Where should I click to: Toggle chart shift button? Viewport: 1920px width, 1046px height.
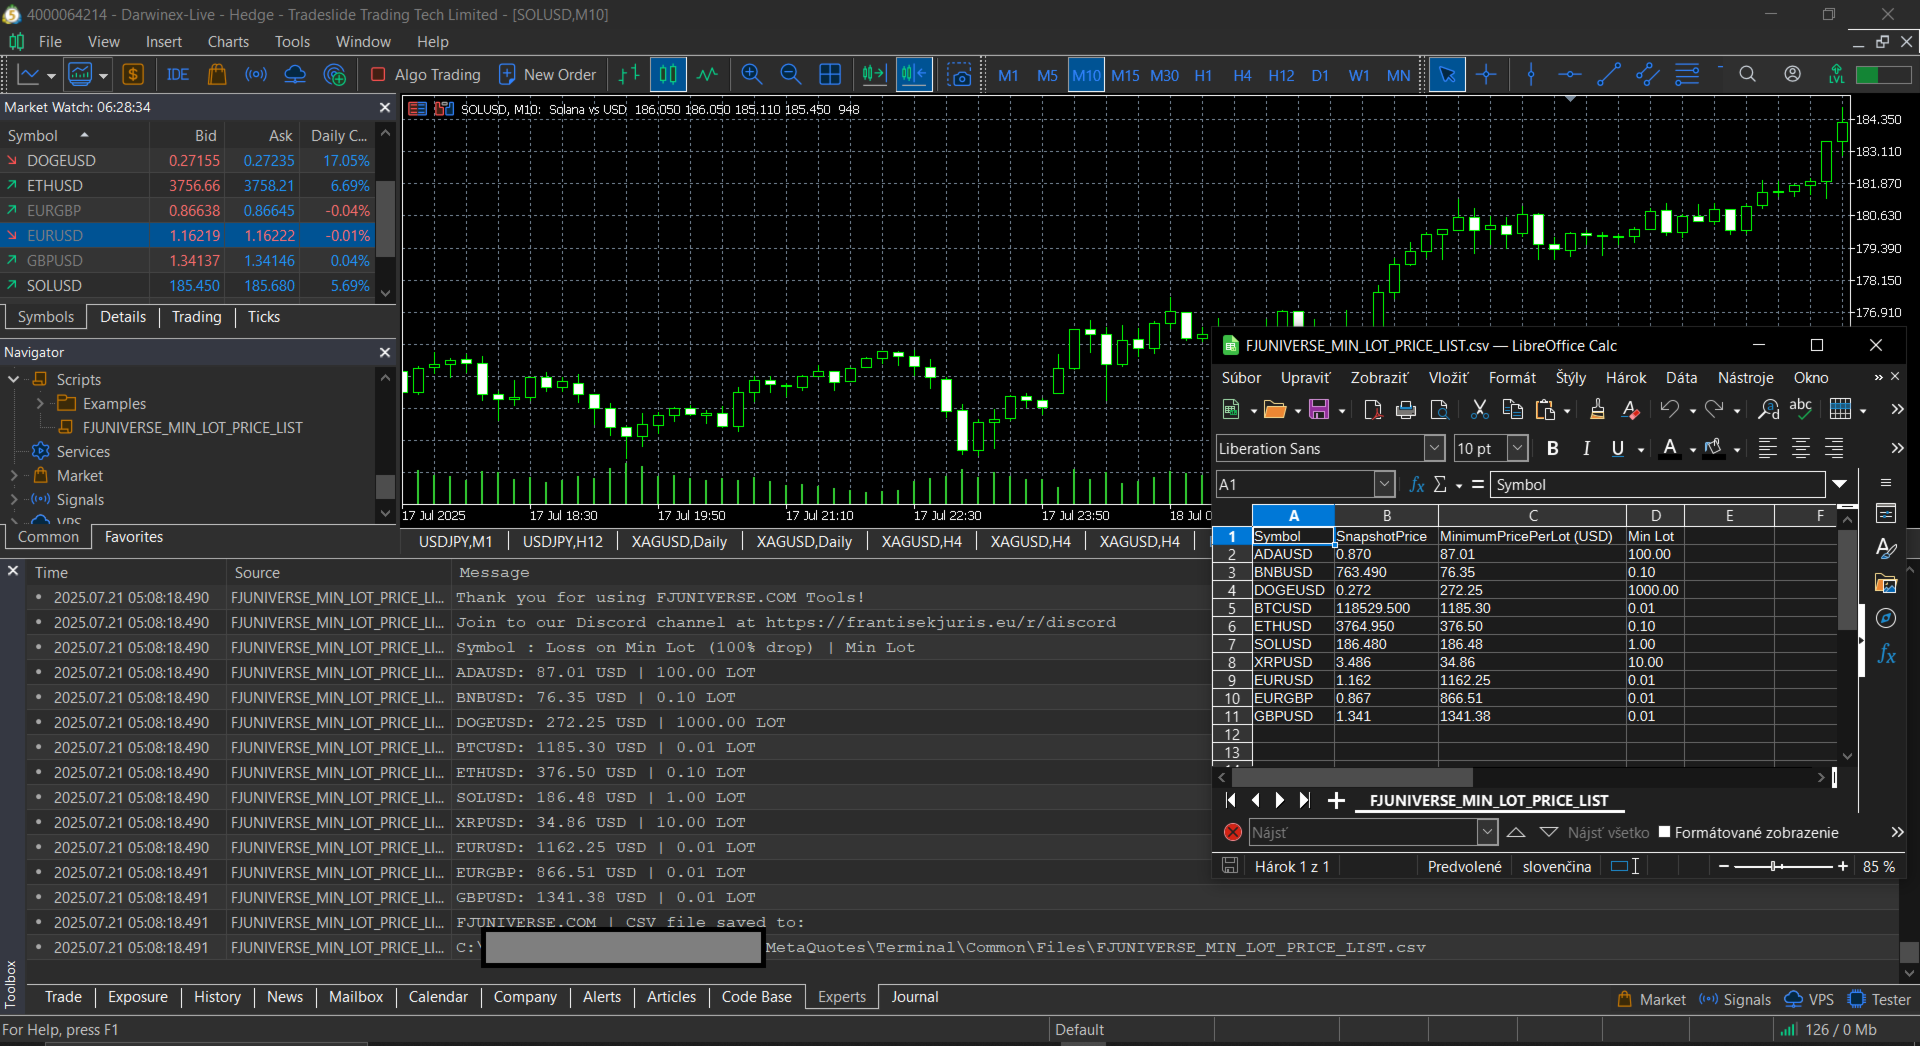(x=914, y=75)
